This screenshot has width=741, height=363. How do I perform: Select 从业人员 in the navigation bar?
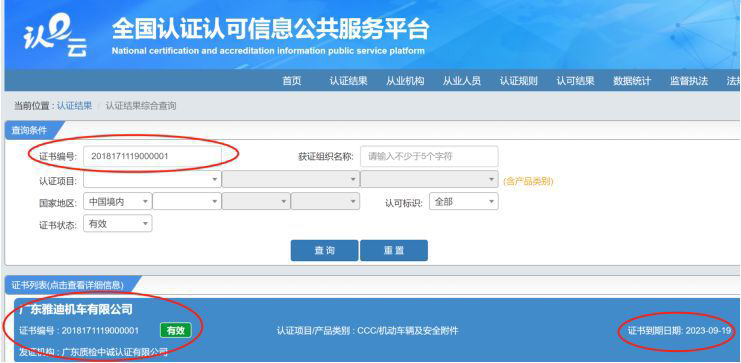click(x=462, y=81)
